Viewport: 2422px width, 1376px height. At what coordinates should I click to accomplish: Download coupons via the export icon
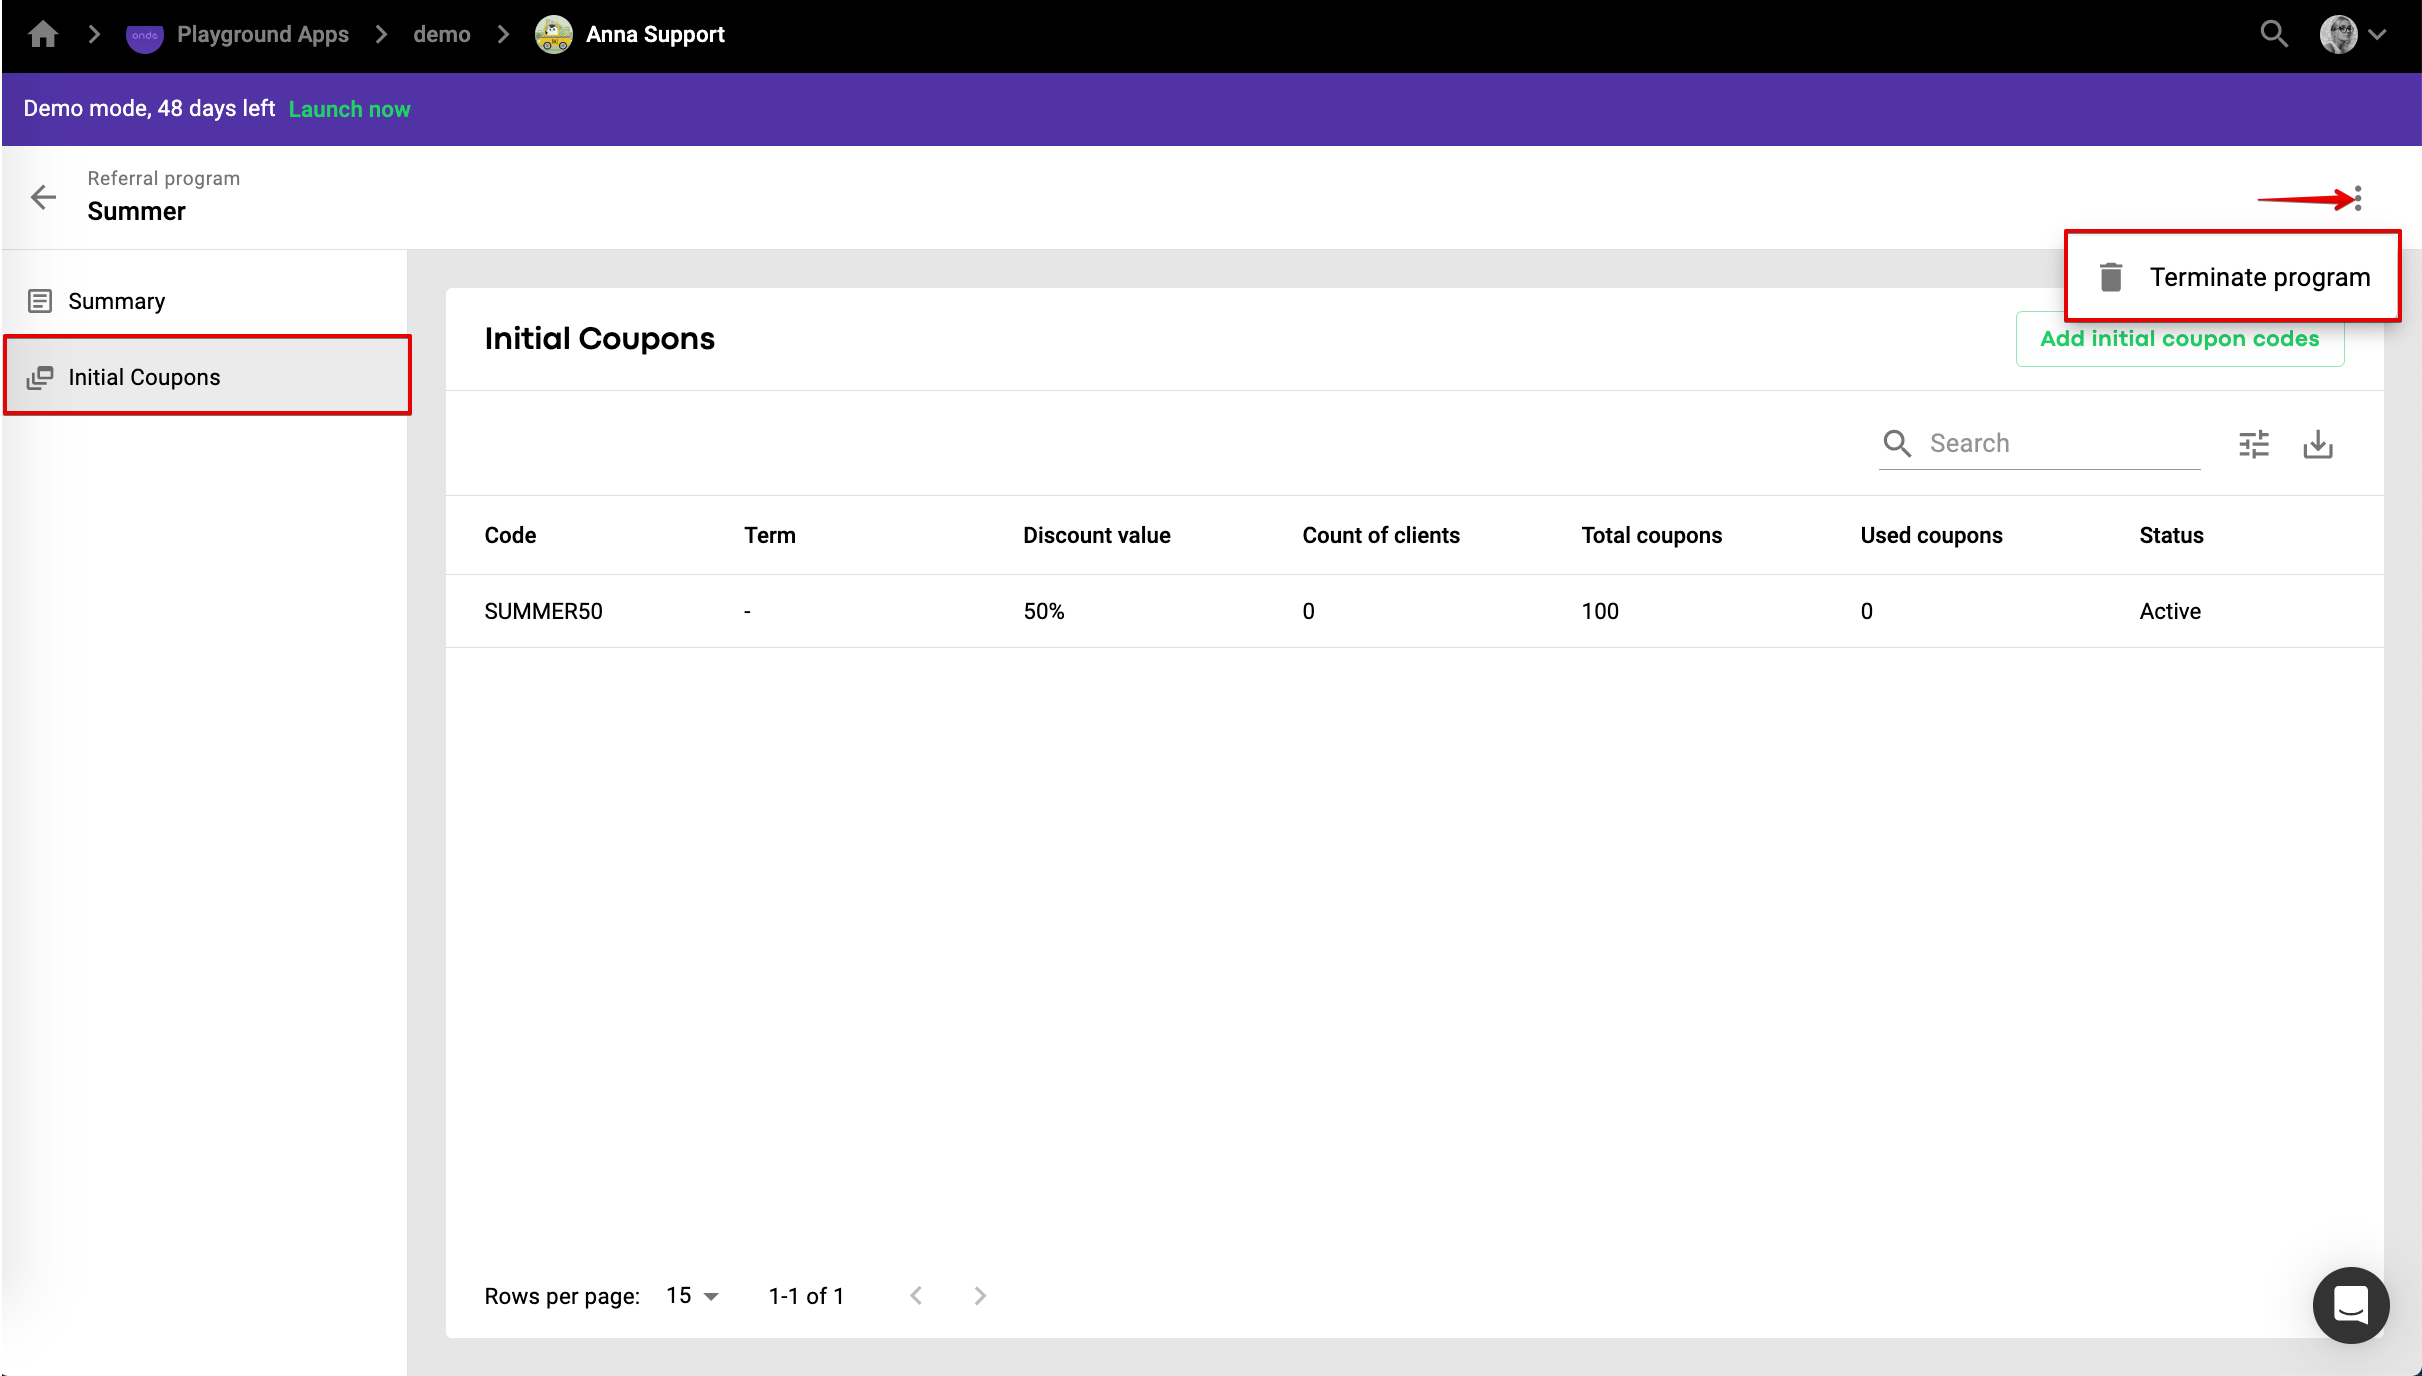[2318, 444]
